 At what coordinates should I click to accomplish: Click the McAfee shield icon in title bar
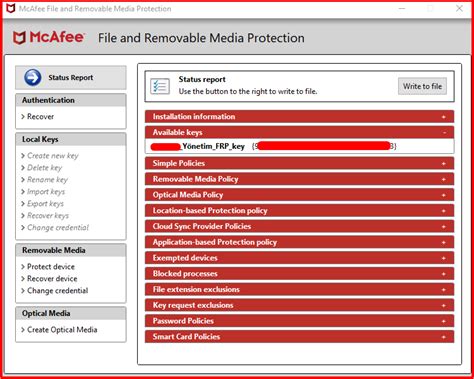pos(10,8)
